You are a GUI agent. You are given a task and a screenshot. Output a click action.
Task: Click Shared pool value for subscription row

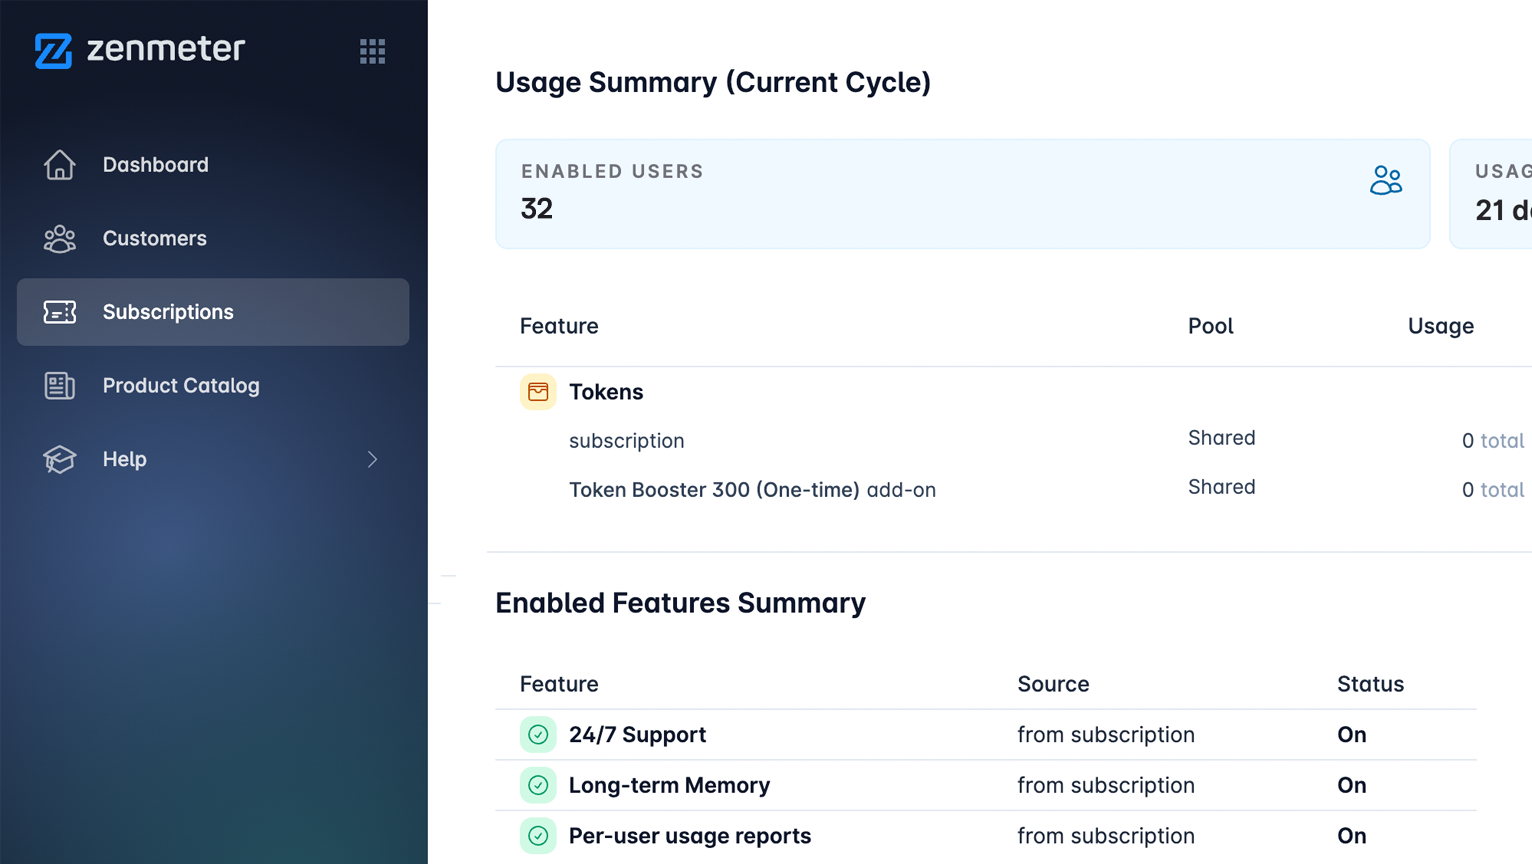click(1222, 438)
